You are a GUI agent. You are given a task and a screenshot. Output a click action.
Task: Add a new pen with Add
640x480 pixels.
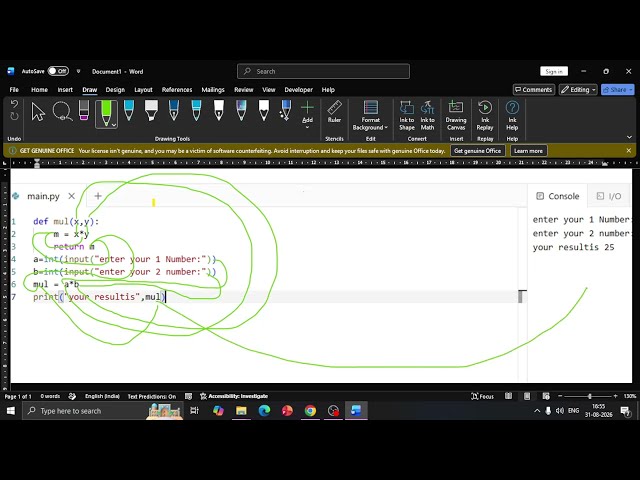coord(307,114)
